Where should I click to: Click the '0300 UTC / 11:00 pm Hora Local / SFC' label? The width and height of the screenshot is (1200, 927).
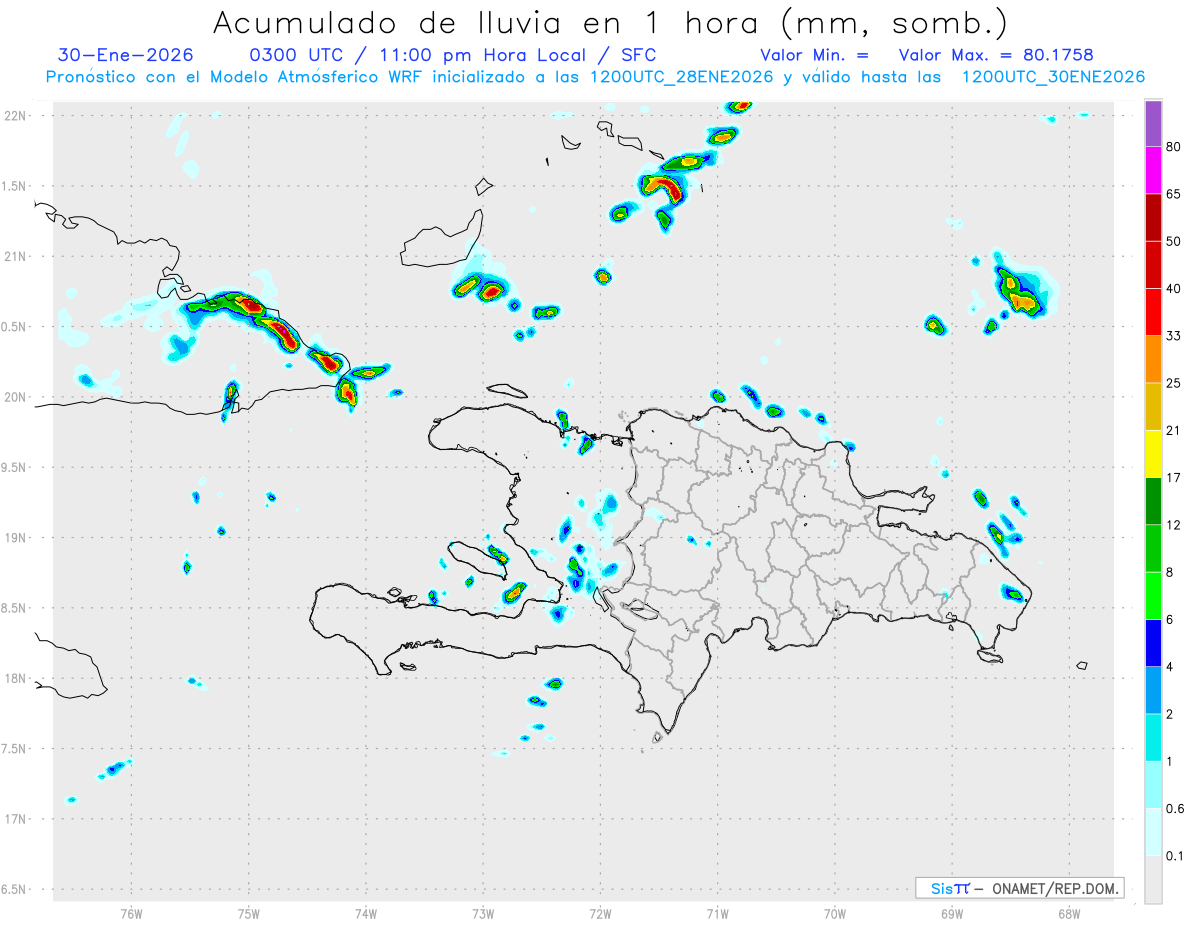(x=452, y=55)
